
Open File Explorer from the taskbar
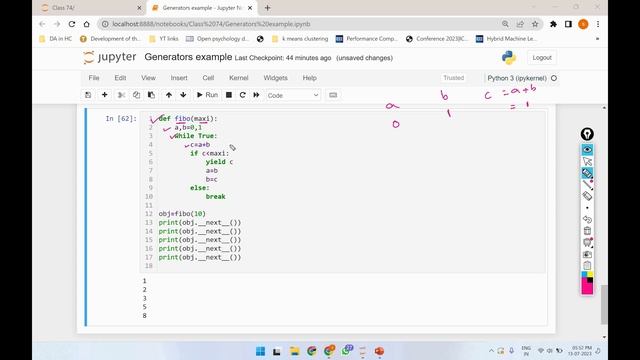point(294,351)
